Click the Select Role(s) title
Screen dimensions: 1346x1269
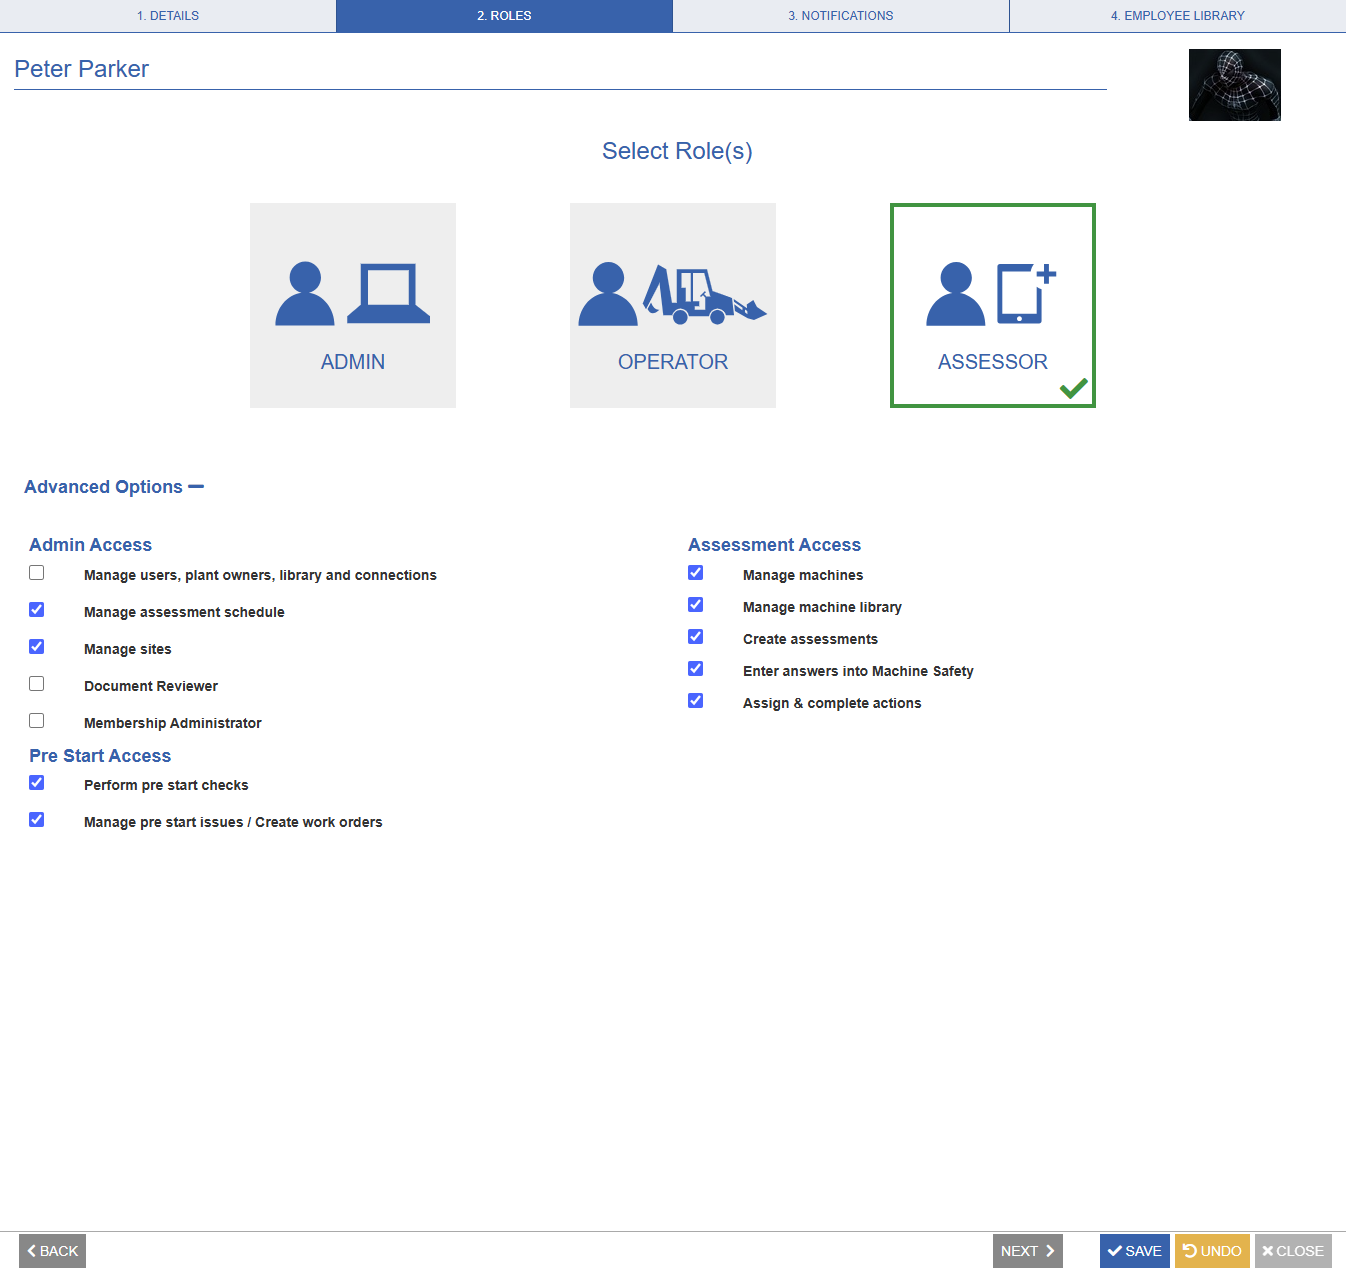point(677,151)
